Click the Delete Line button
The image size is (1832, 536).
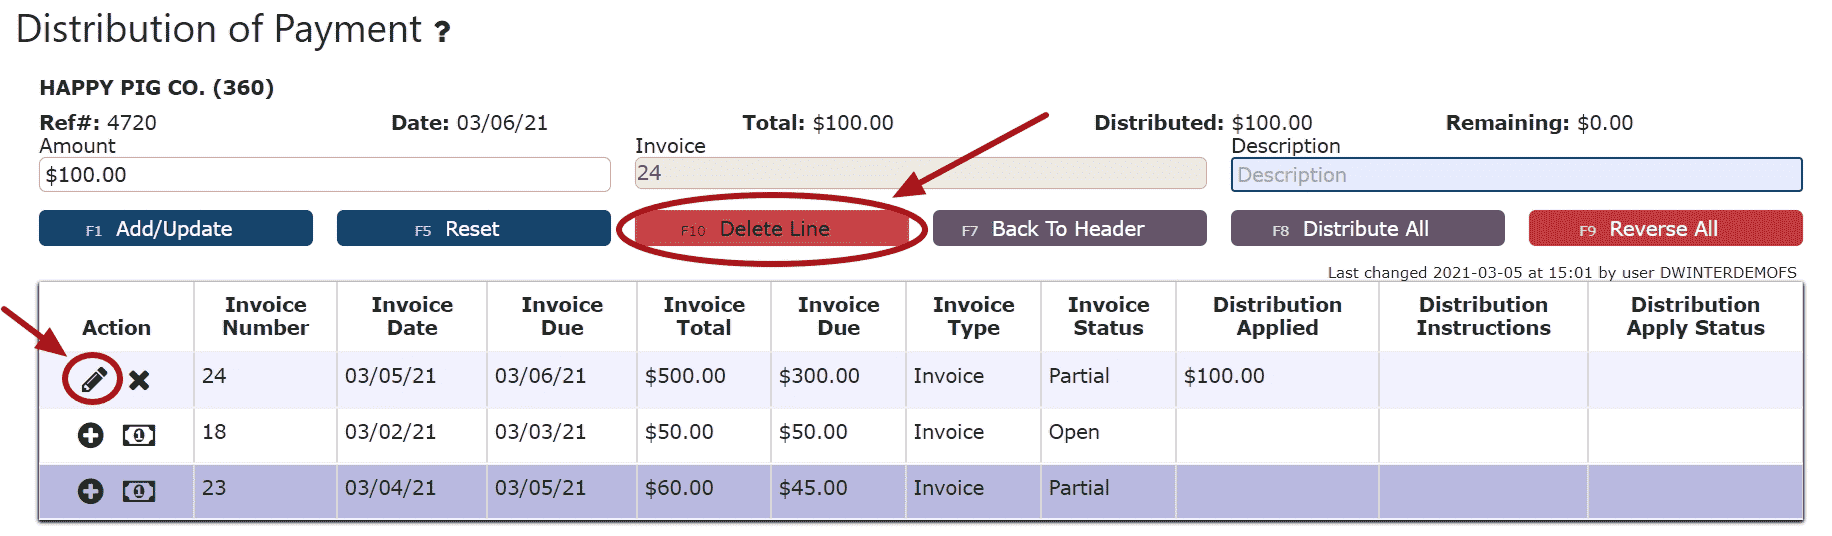pos(772,229)
